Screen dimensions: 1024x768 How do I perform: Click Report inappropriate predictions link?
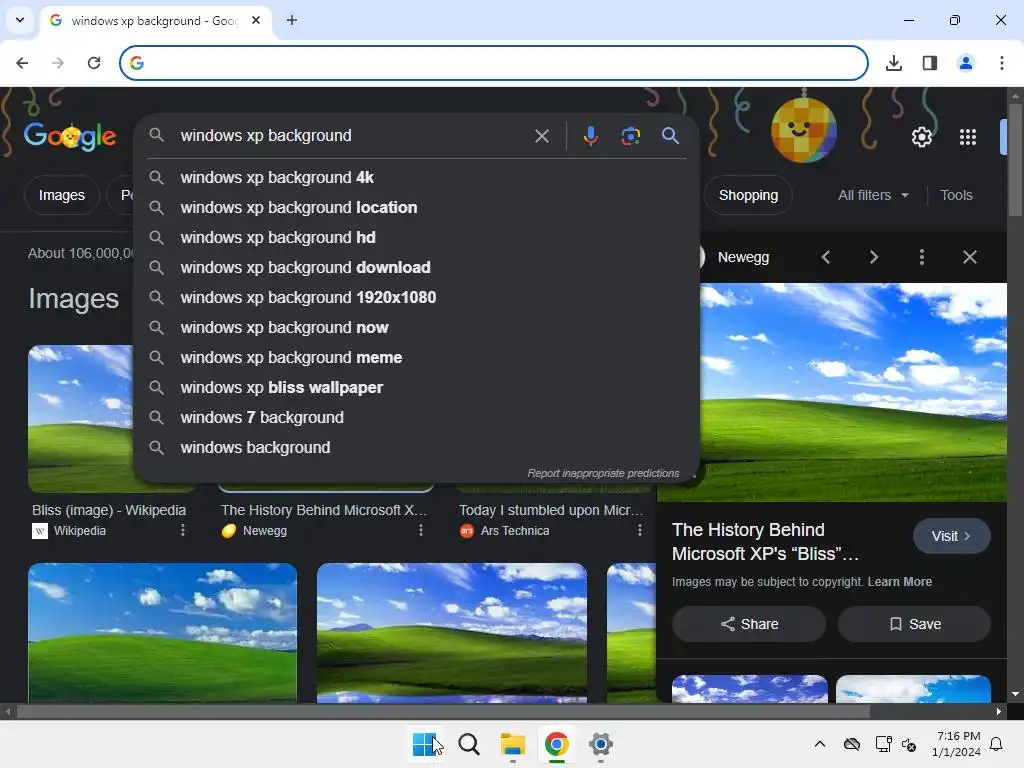603,473
